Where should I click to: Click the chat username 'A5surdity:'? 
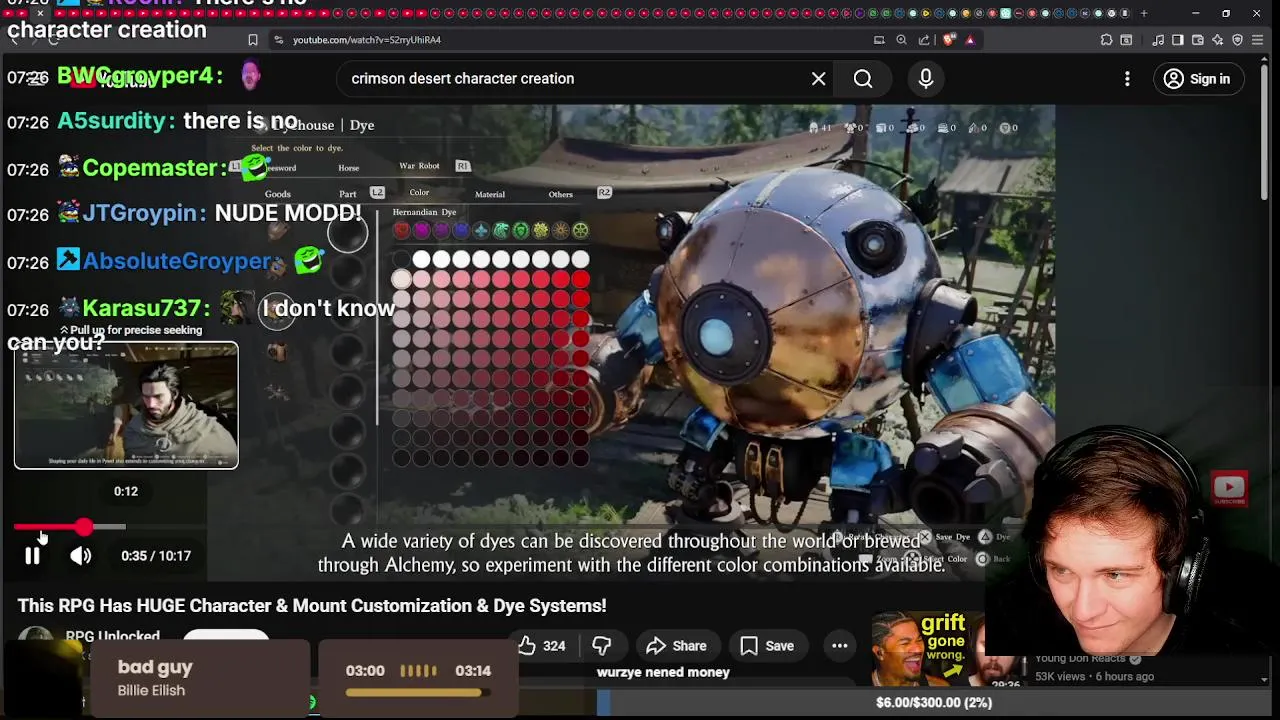pyautogui.click(x=117, y=121)
